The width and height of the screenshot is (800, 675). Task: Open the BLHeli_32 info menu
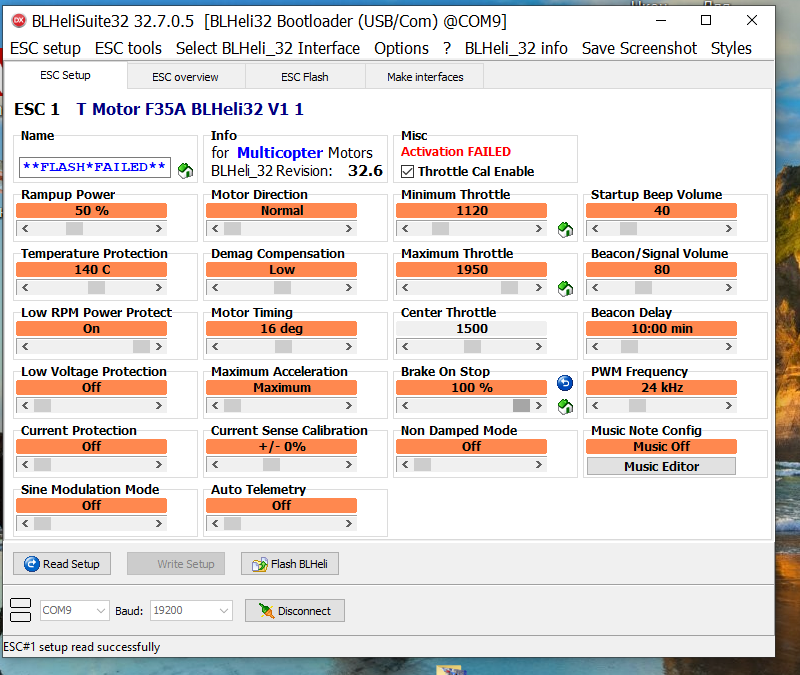point(516,48)
